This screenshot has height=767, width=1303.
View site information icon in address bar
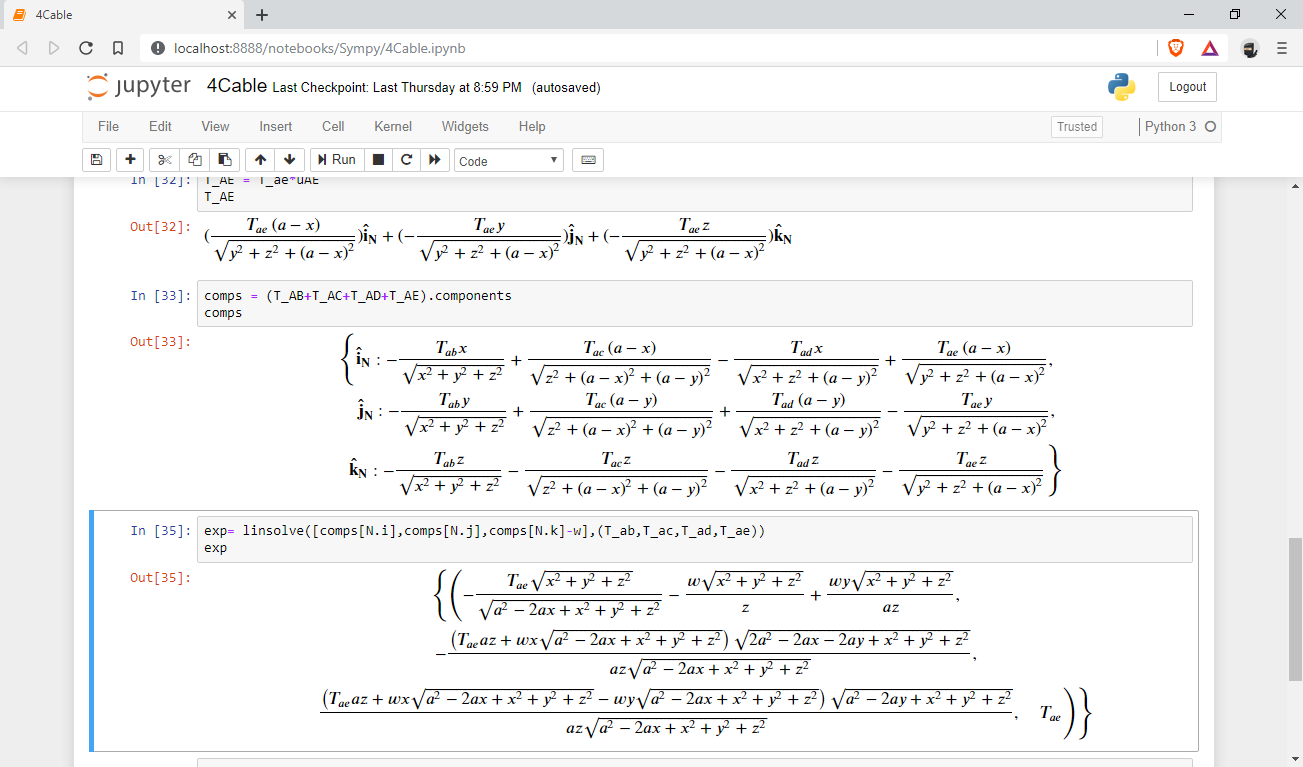(157, 48)
